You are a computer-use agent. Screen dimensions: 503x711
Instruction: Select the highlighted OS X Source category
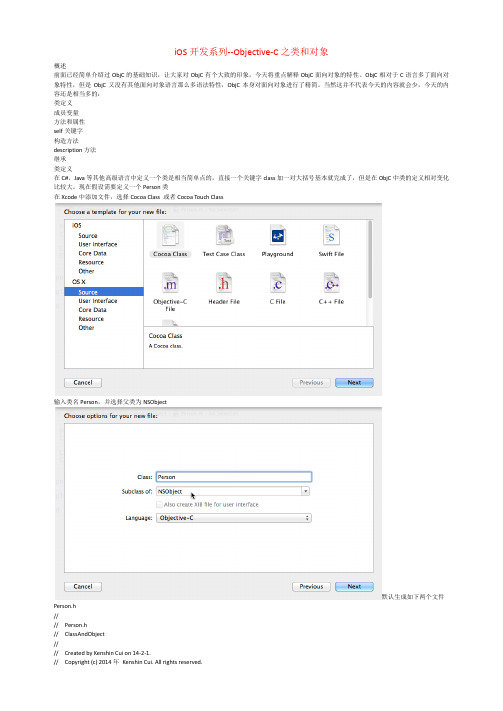(x=104, y=292)
